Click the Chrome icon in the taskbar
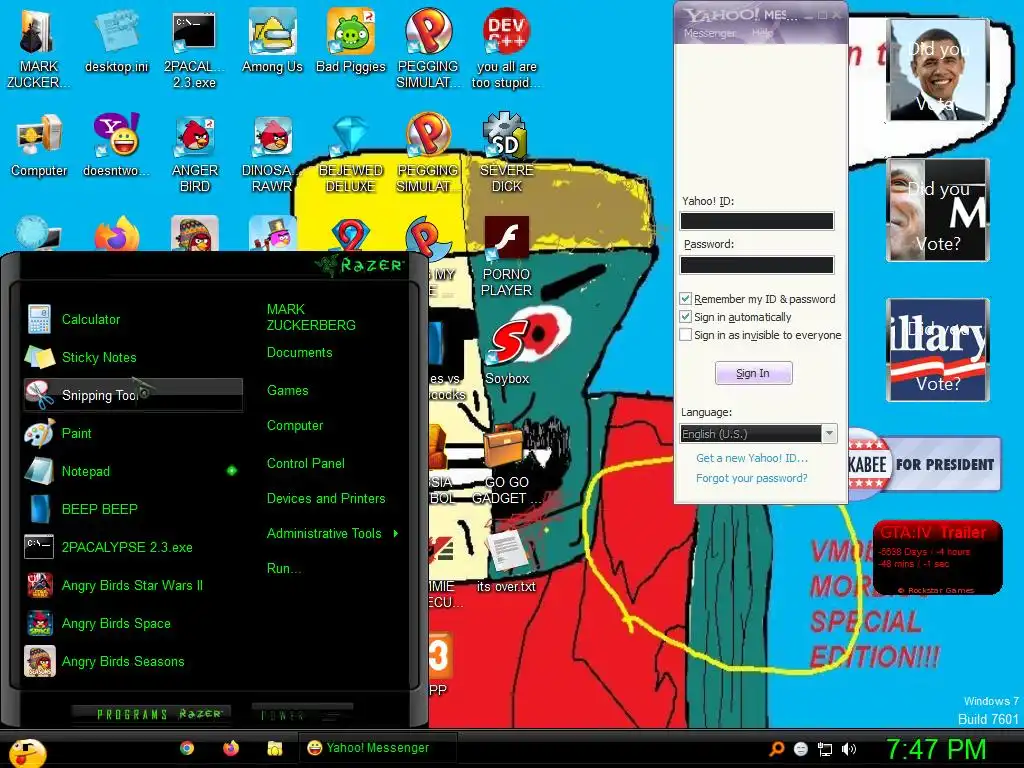 tap(187, 748)
